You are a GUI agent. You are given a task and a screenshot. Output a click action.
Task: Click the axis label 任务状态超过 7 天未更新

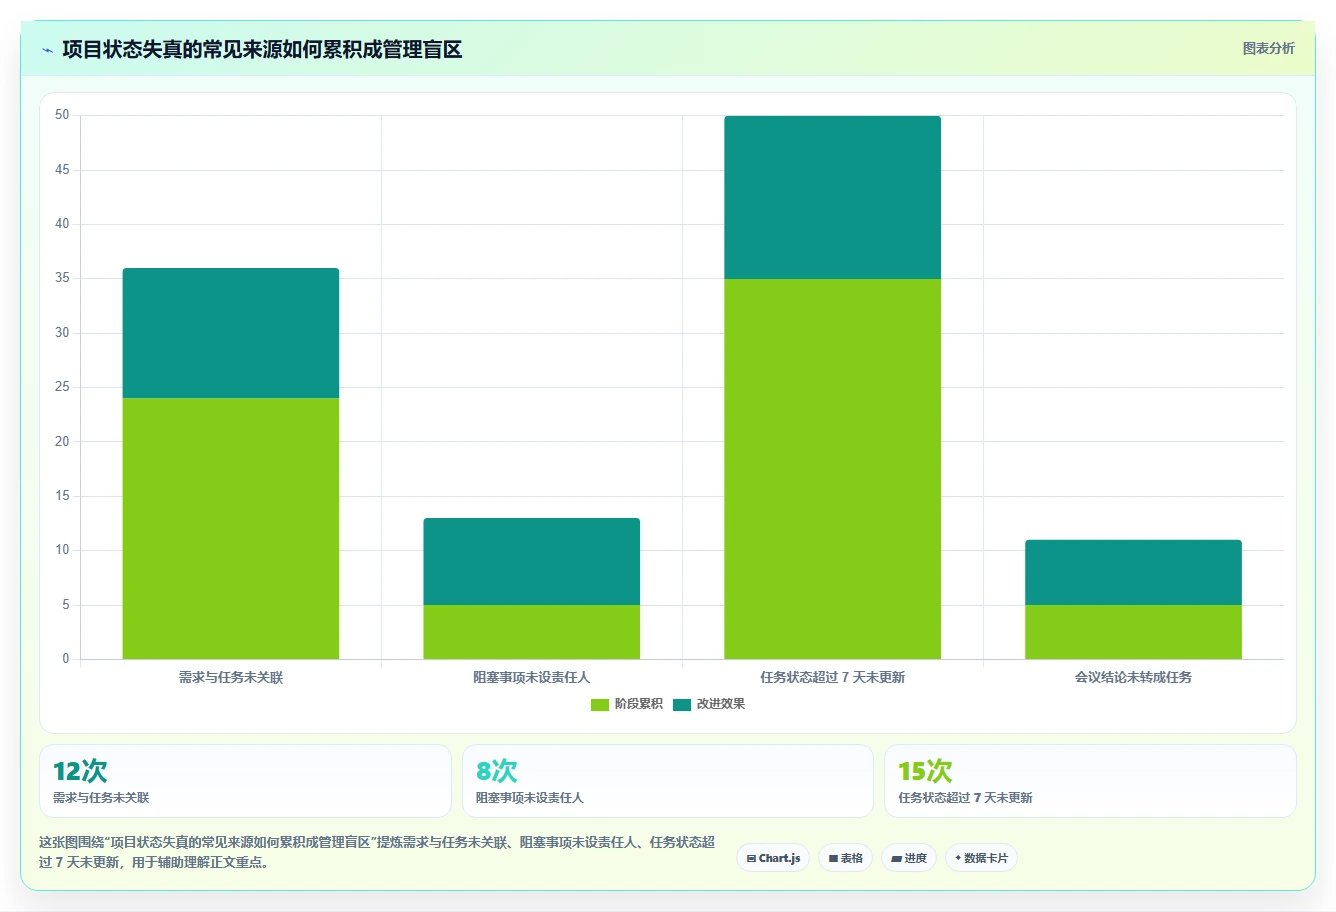(x=833, y=677)
